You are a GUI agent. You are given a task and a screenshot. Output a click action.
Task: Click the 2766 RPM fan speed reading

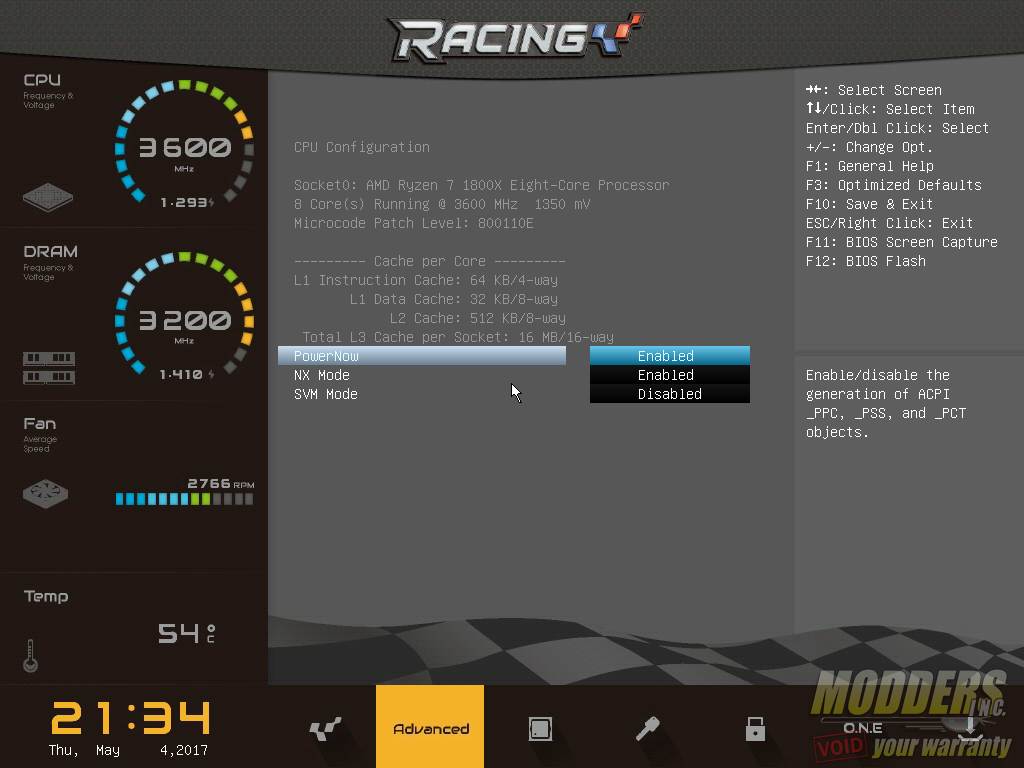(x=221, y=483)
